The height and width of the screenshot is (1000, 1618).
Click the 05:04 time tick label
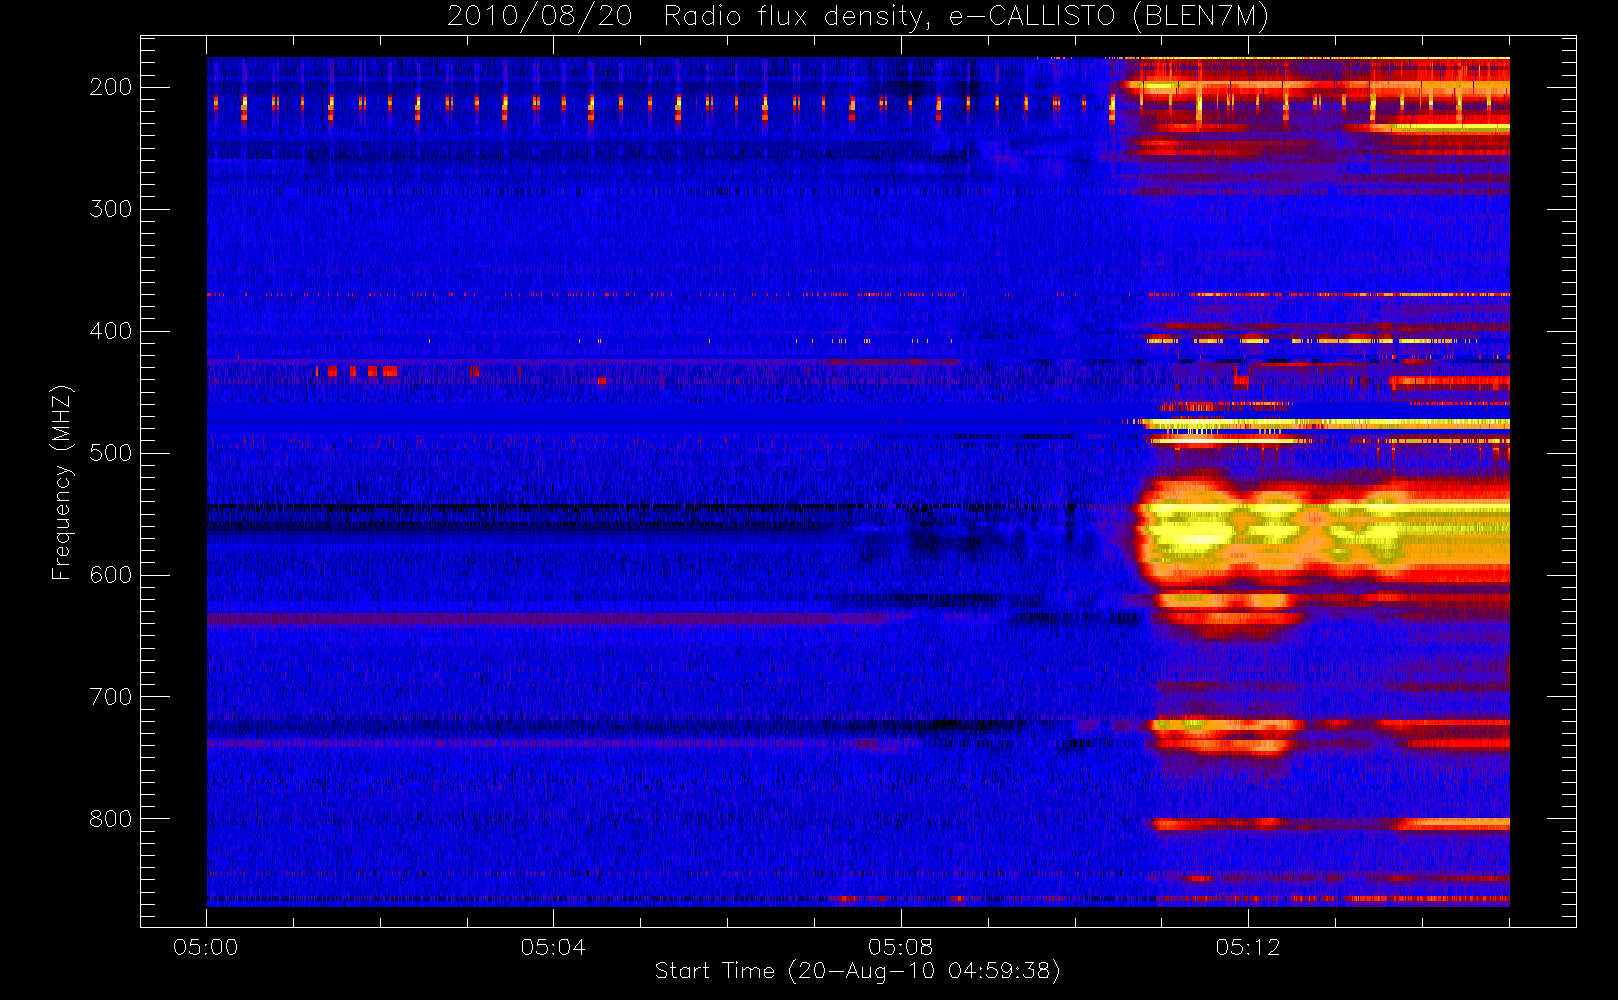[x=553, y=947]
